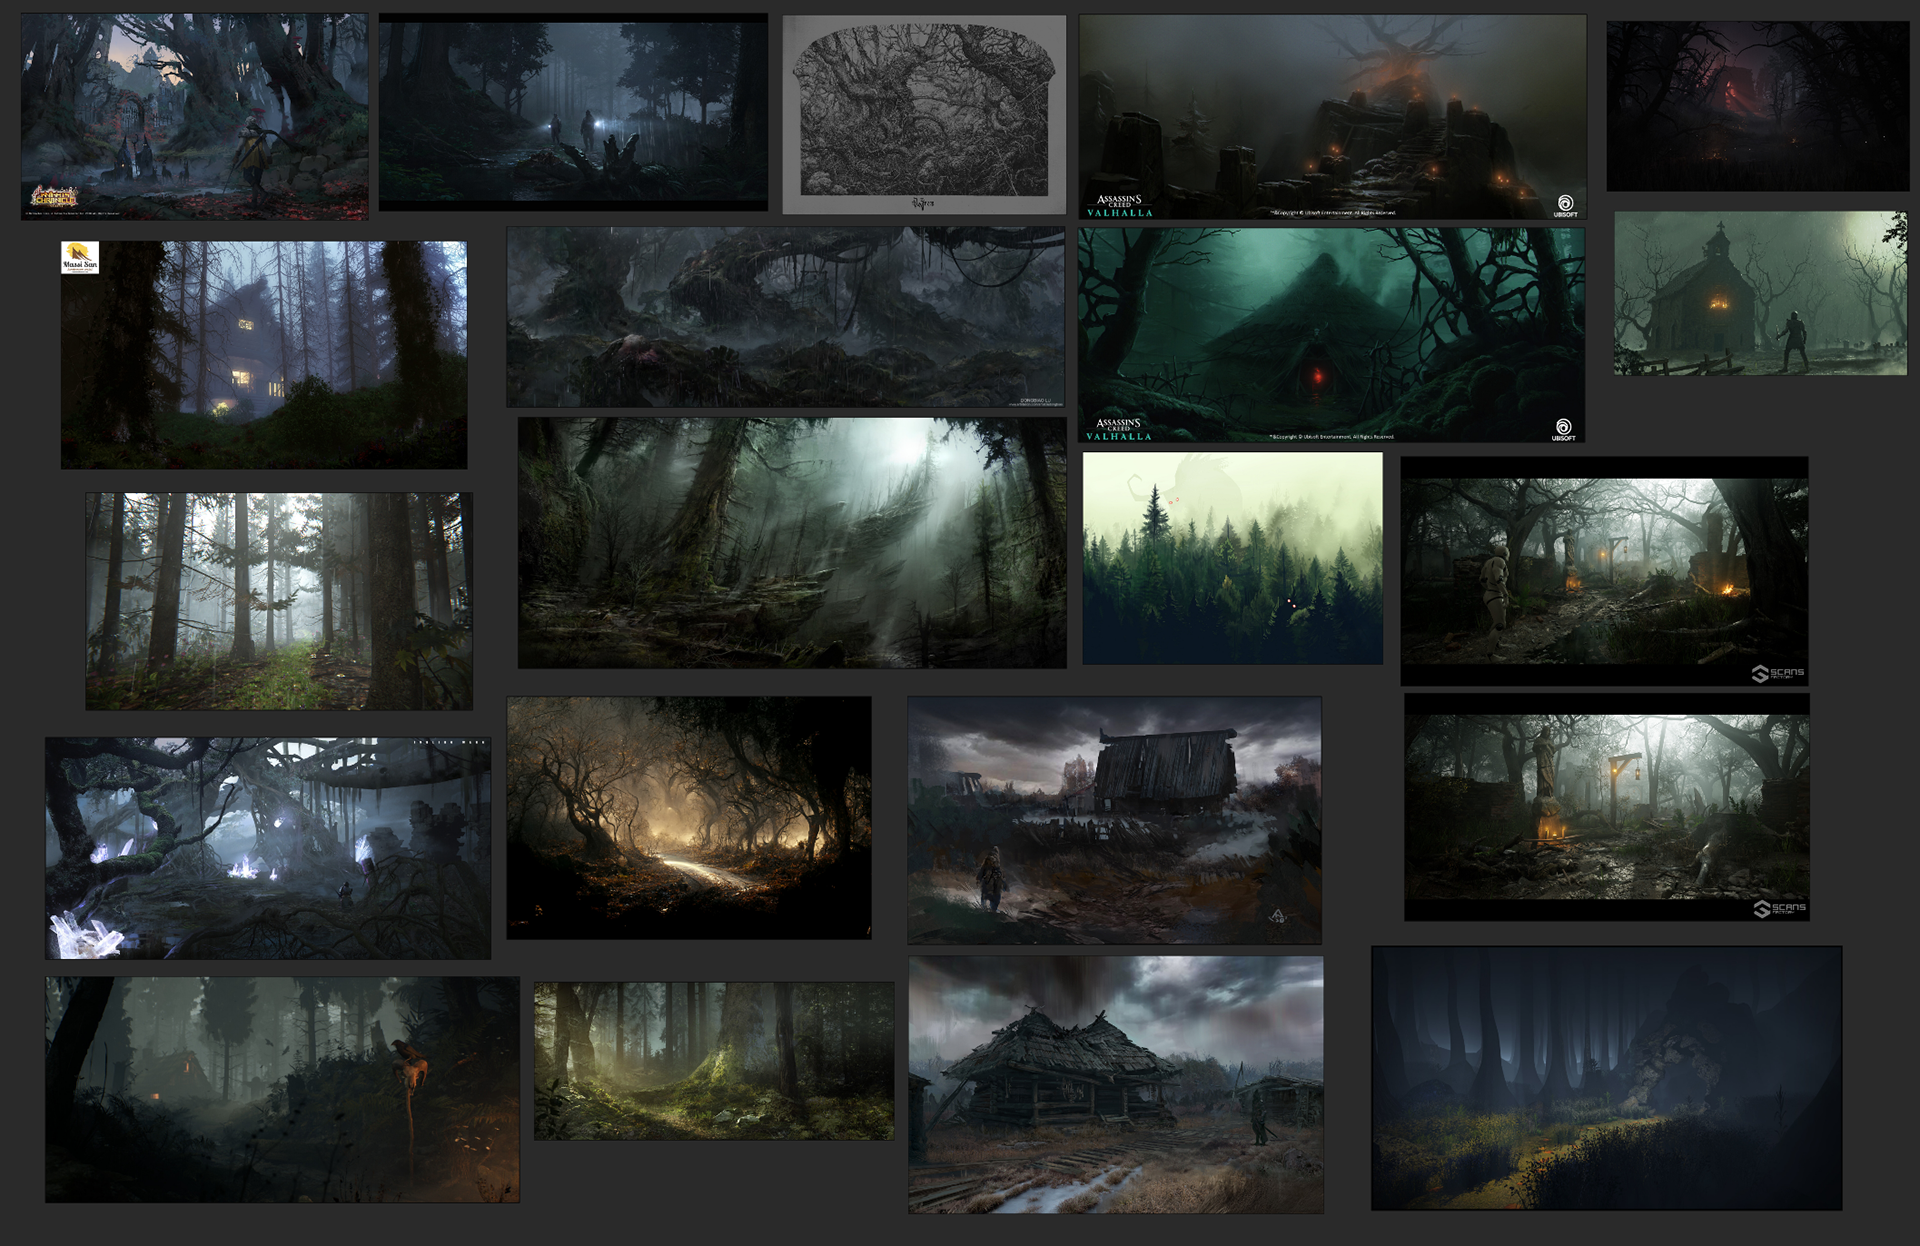
Task: Click the dark forest image with scarecrow
Action: 282,1090
